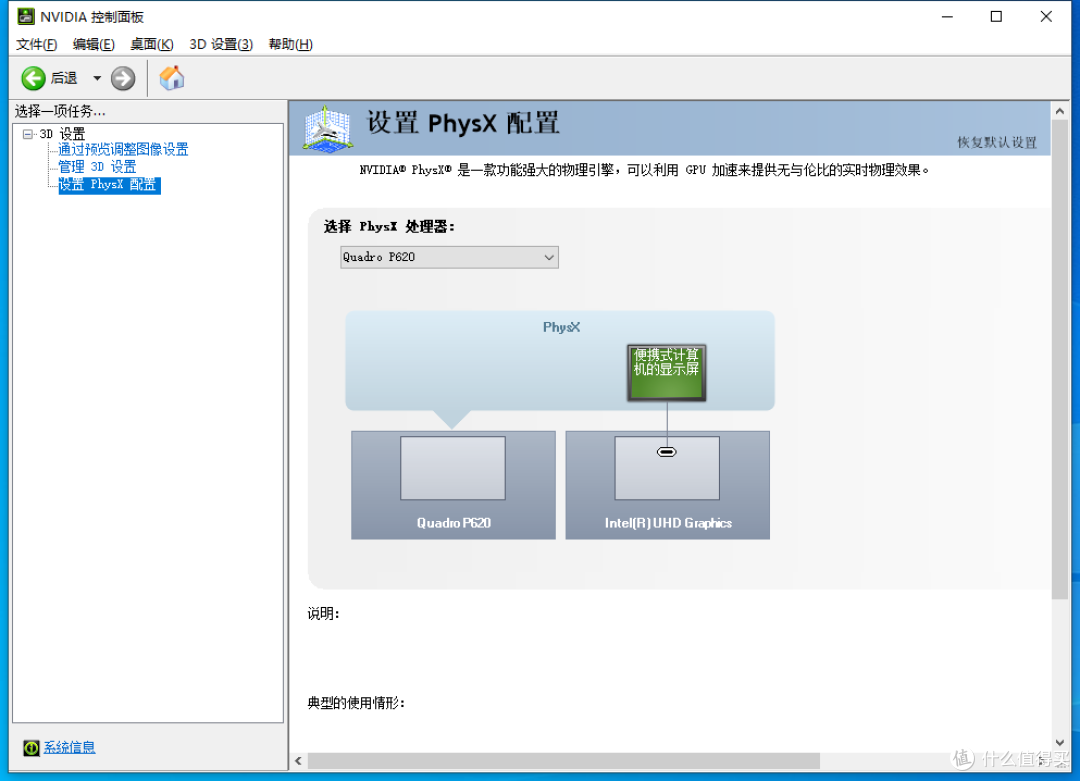Select 通过预览调整图像设置 in the tree
Viewport: 1080px width, 781px height.
123,149
